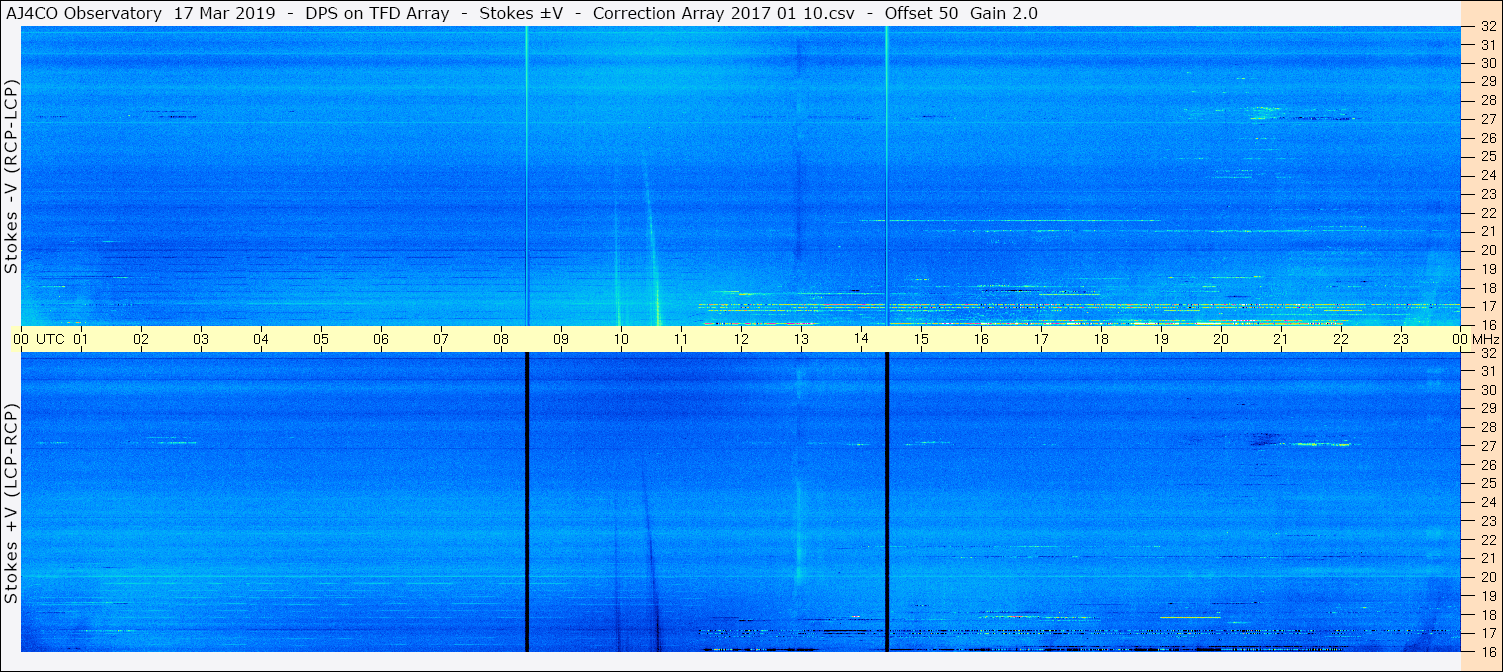This screenshot has width=1503, height=672.
Task: Click the 12 hour mark on the time axis
Action: 741,339
